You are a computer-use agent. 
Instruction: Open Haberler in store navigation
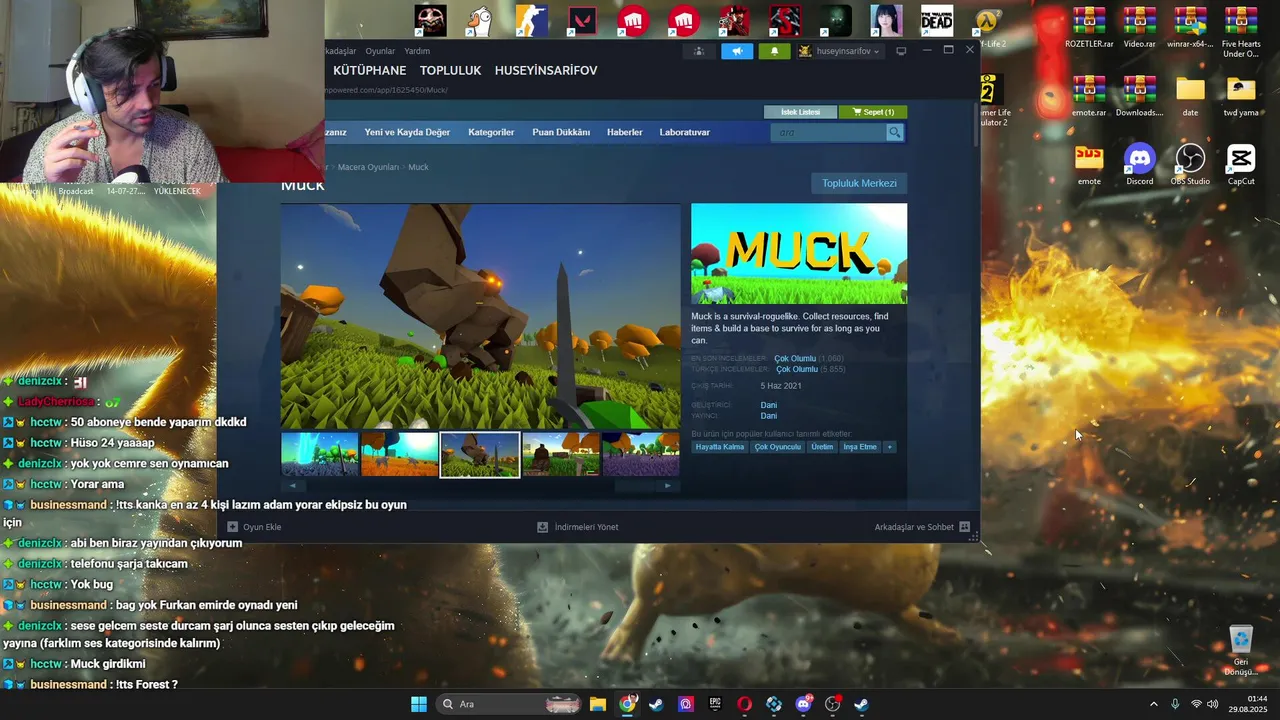[x=625, y=132]
